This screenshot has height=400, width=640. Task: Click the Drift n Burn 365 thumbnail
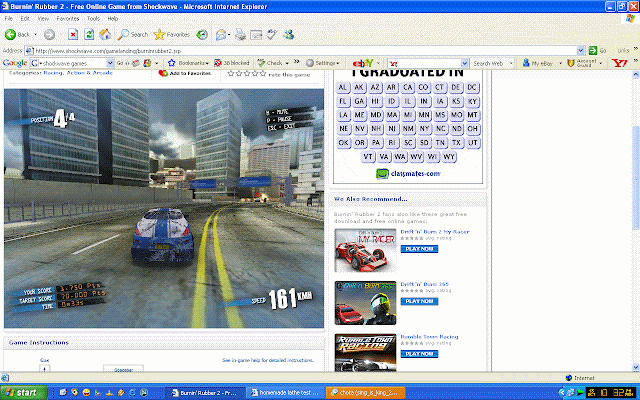(x=365, y=303)
